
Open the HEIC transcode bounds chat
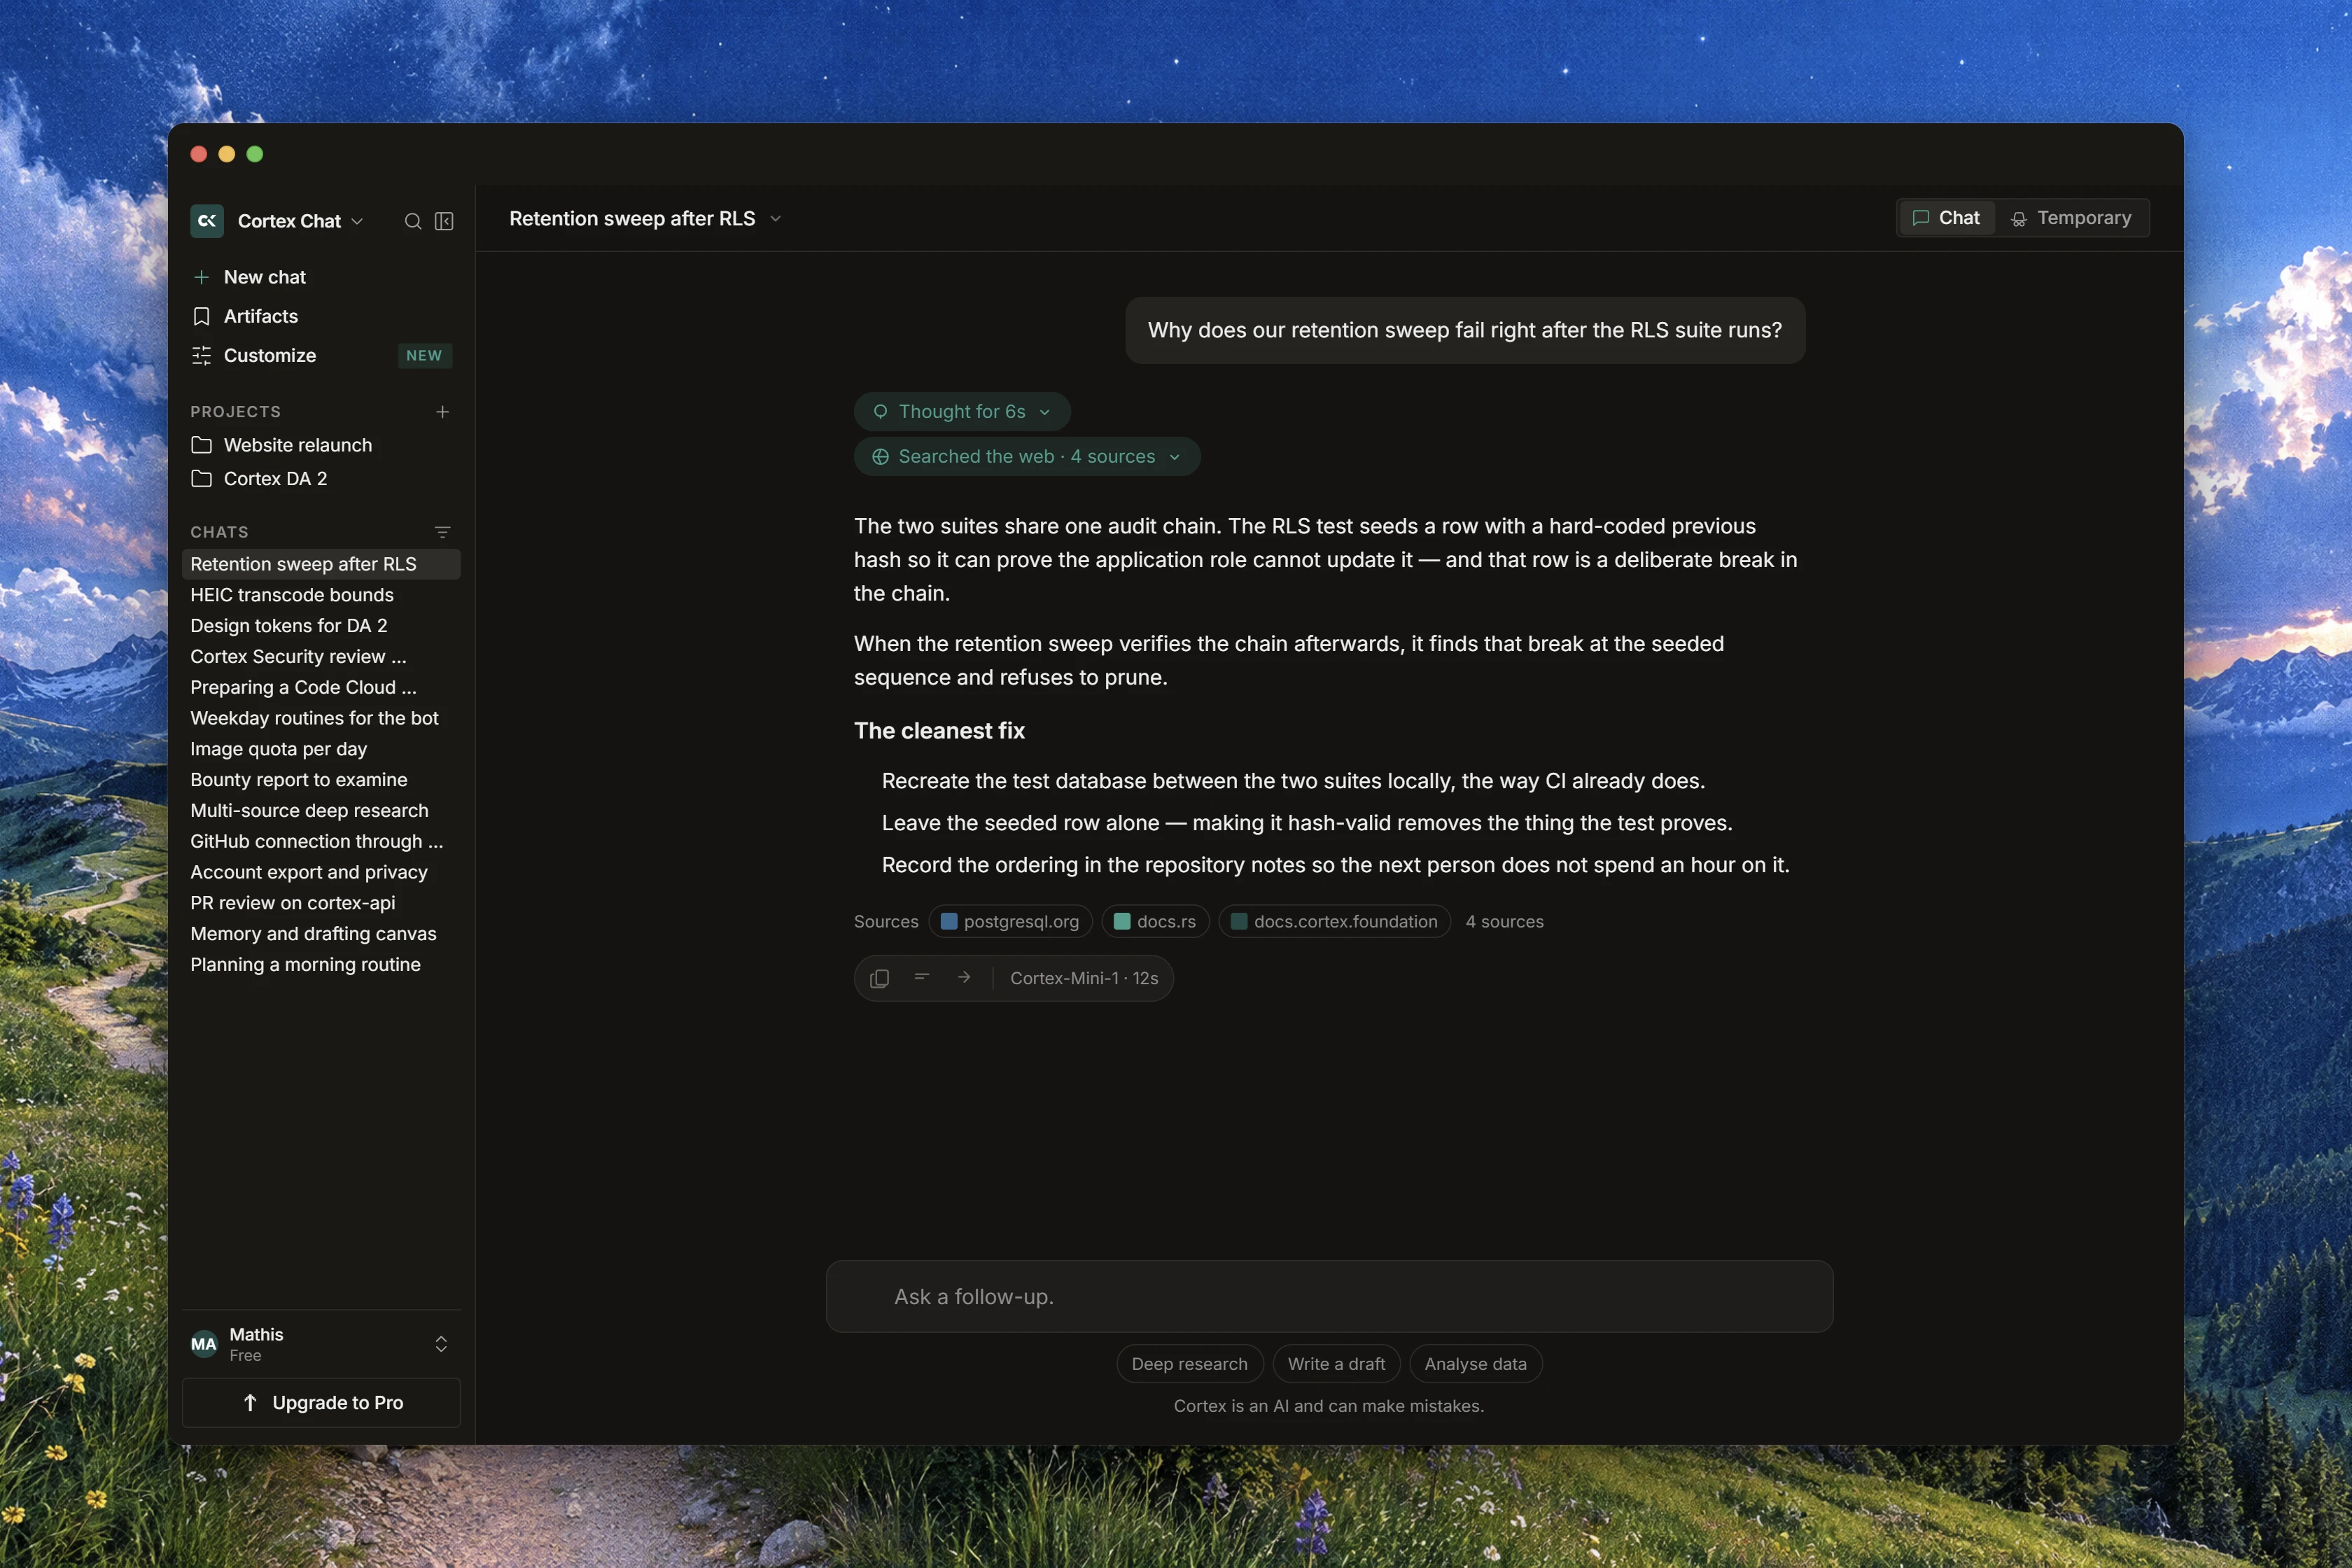pos(321,595)
